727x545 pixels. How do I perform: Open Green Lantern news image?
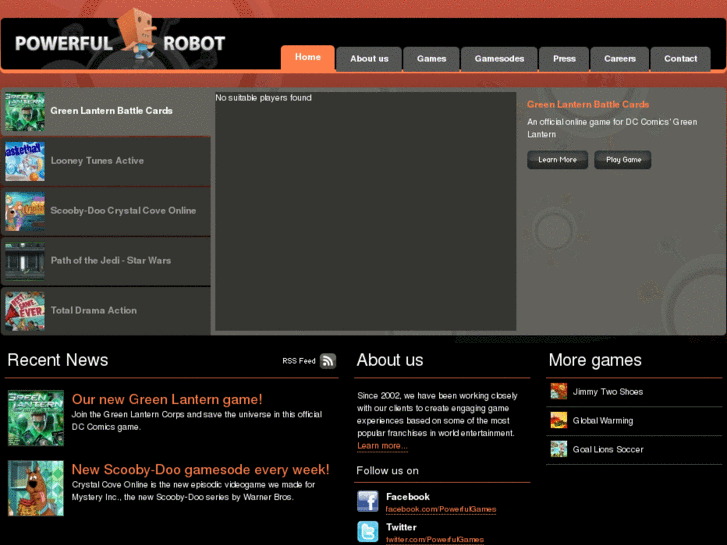click(x=36, y=418)
